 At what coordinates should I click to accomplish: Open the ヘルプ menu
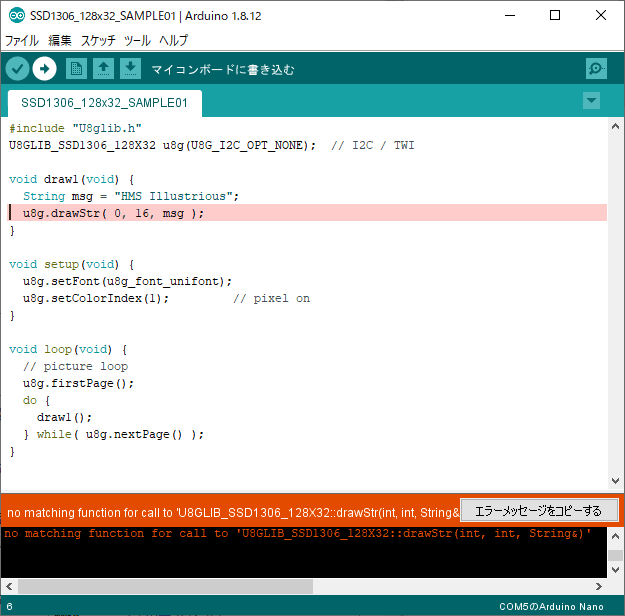coord(173,40)
